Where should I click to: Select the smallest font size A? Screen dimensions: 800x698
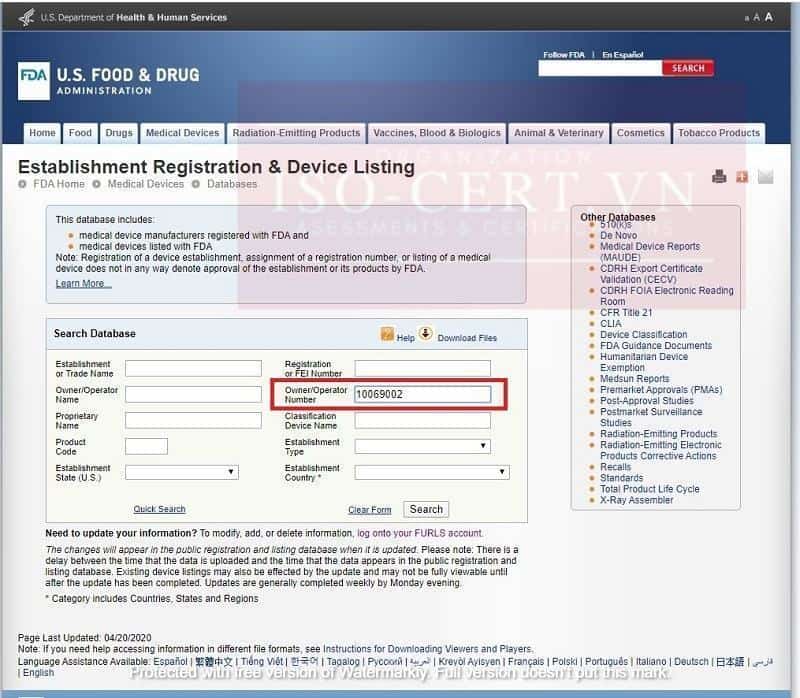click(746, 18)
